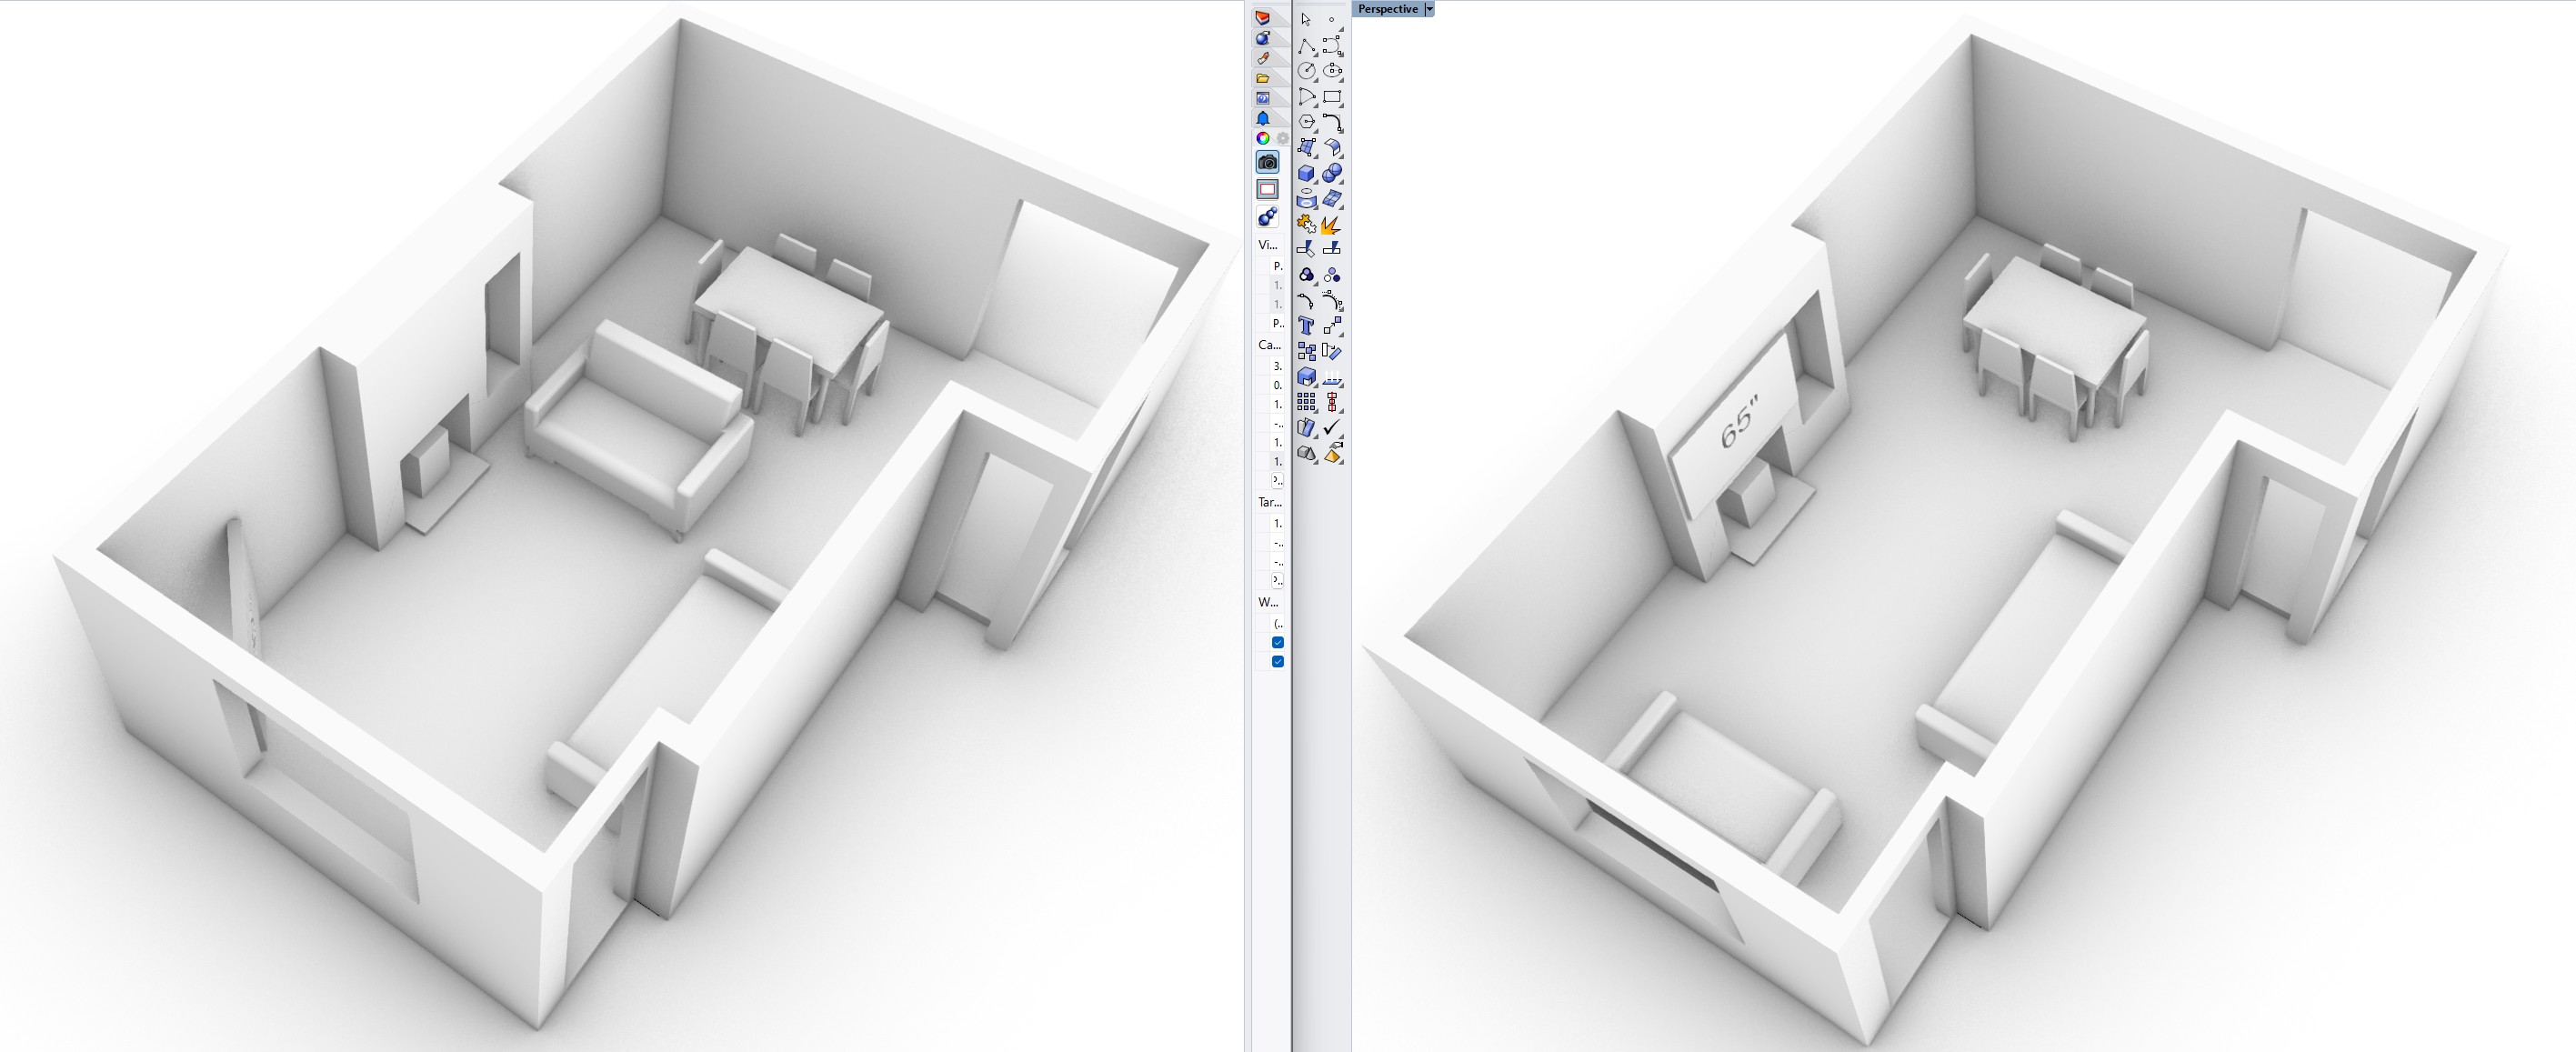2576x1052 pixels.
Task: Select the Fillet curves tool
Action: [x=1332, y=122]
